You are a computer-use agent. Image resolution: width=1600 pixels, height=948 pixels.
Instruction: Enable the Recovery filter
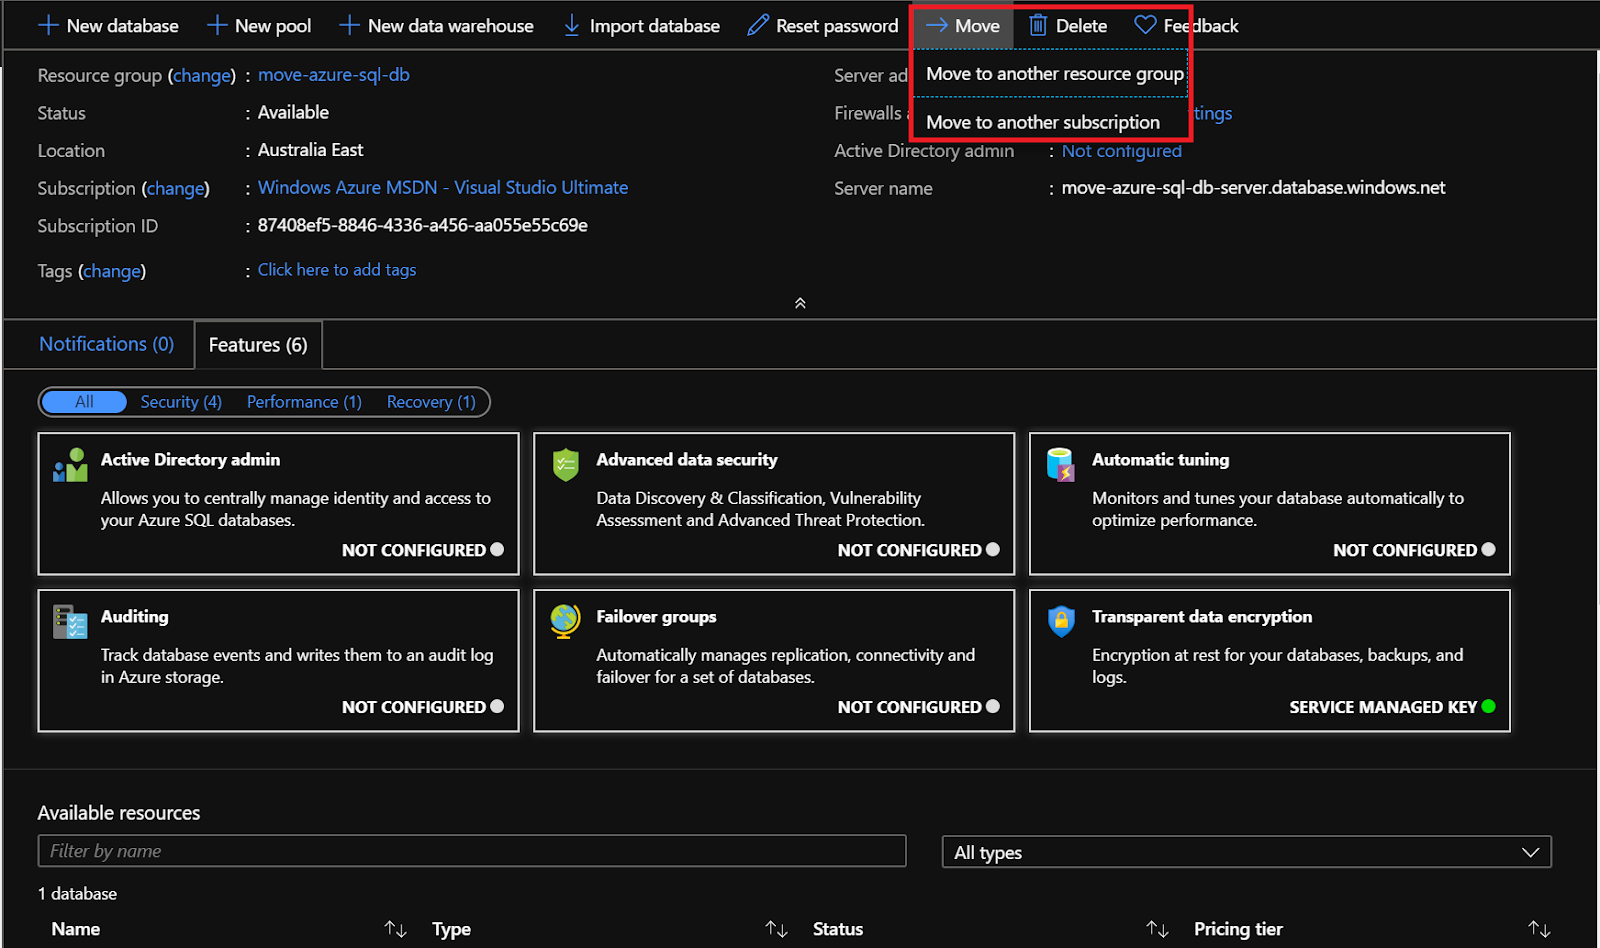pos(430,401)
